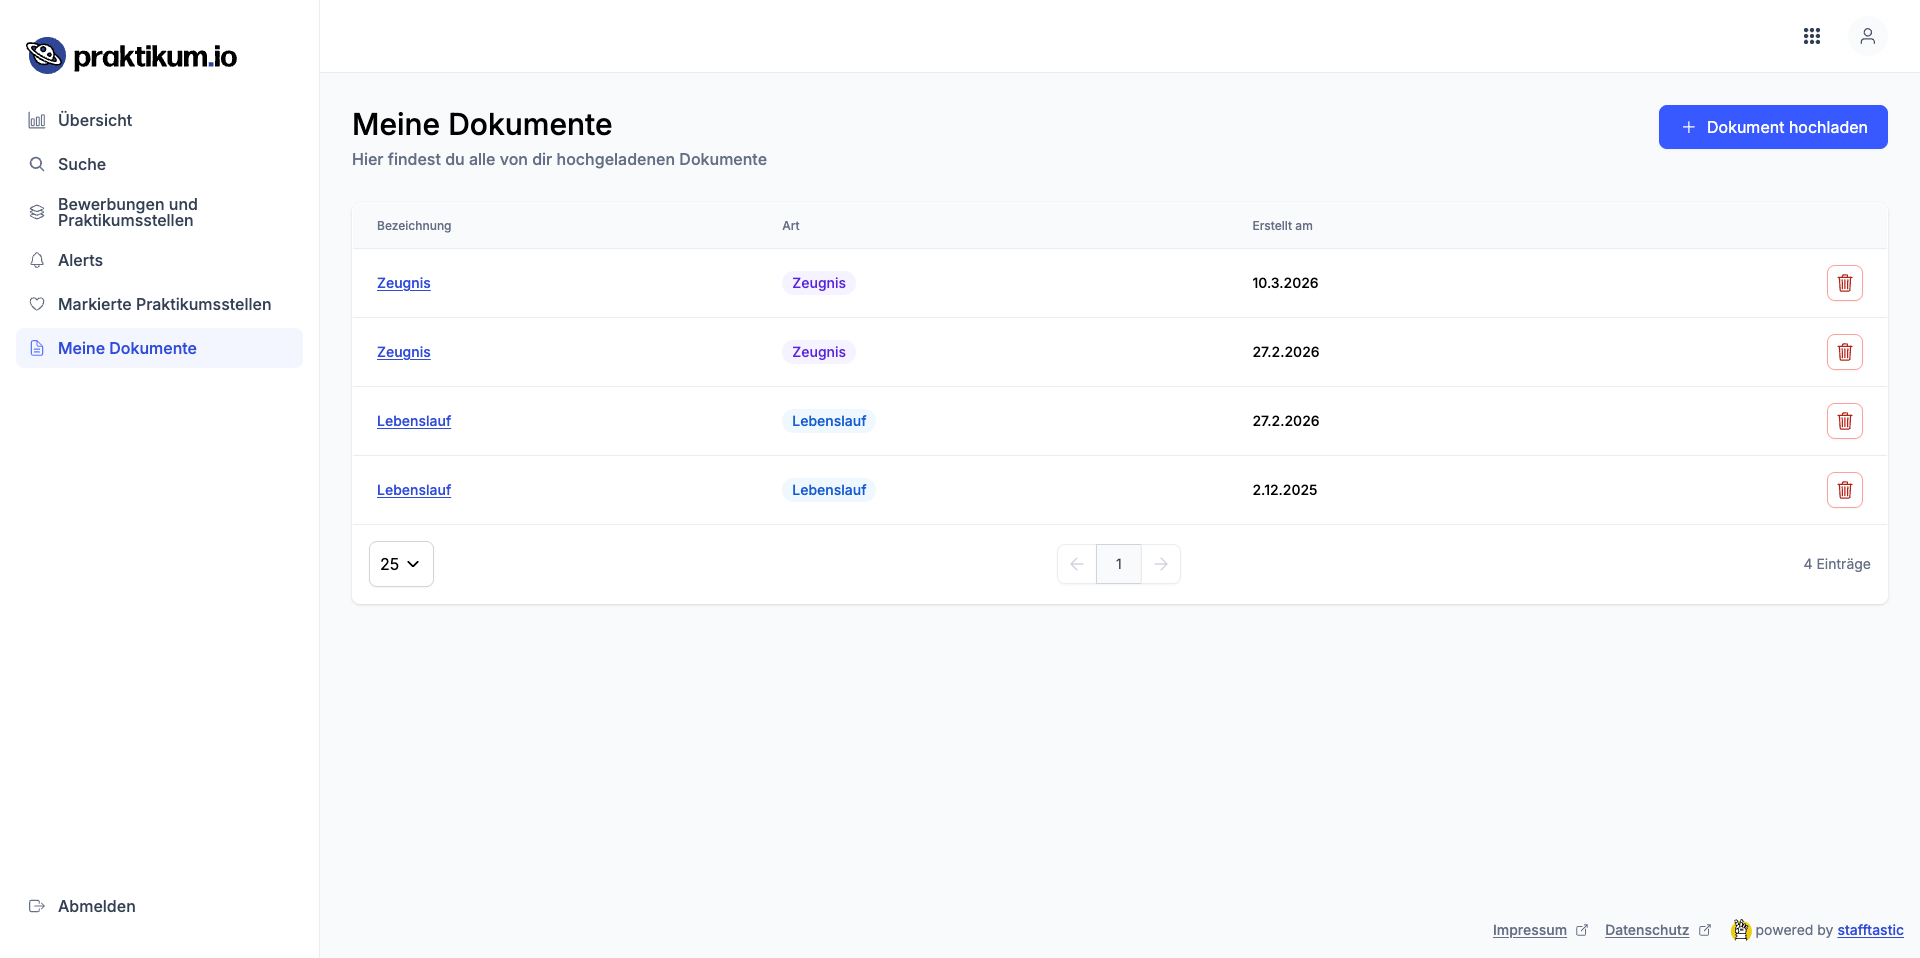
Task: Open Markierte Praktikumsstellen
Action: tap(164, 304)
